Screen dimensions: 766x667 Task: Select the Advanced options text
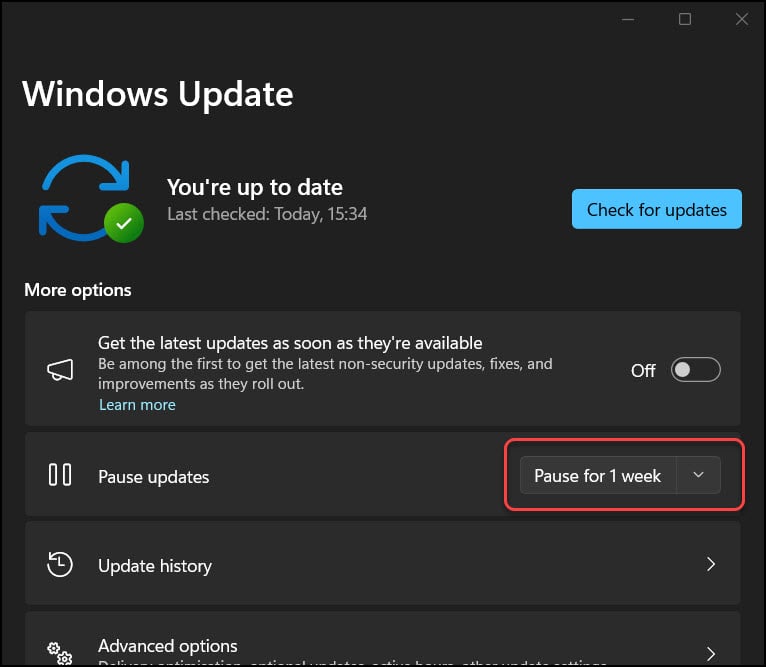[168, 646]
